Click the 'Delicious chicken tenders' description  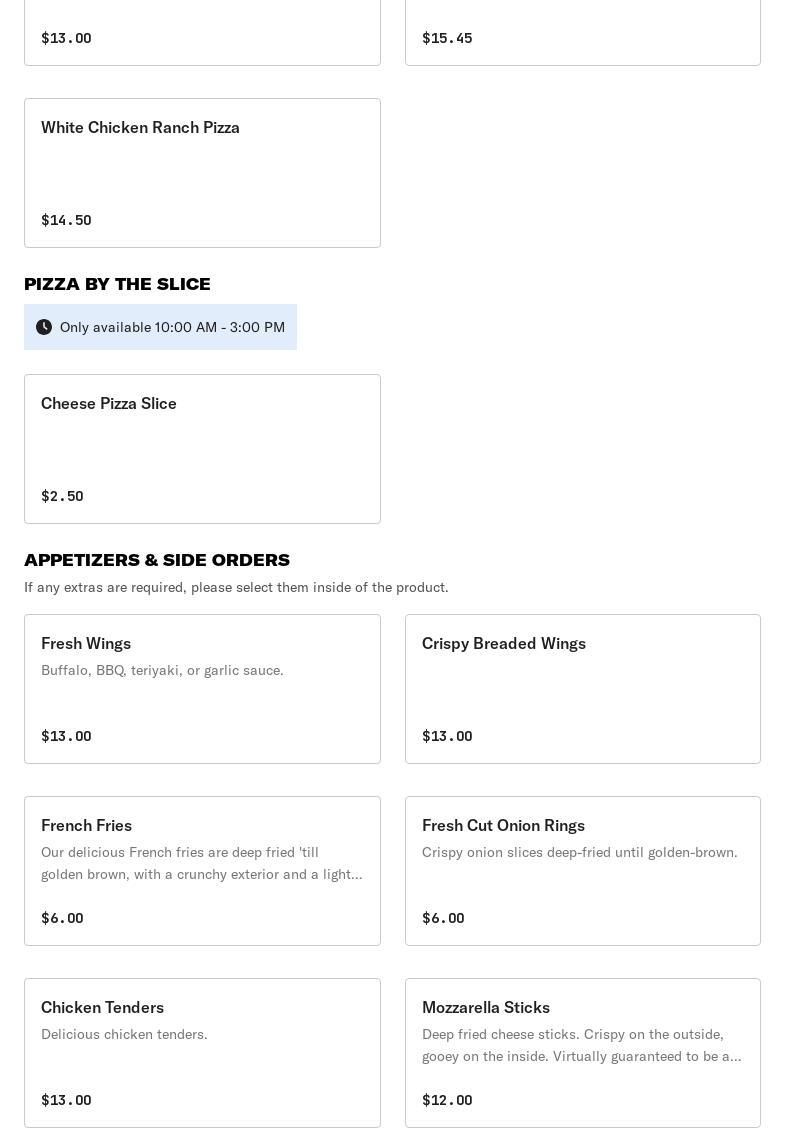point(124,1034)
